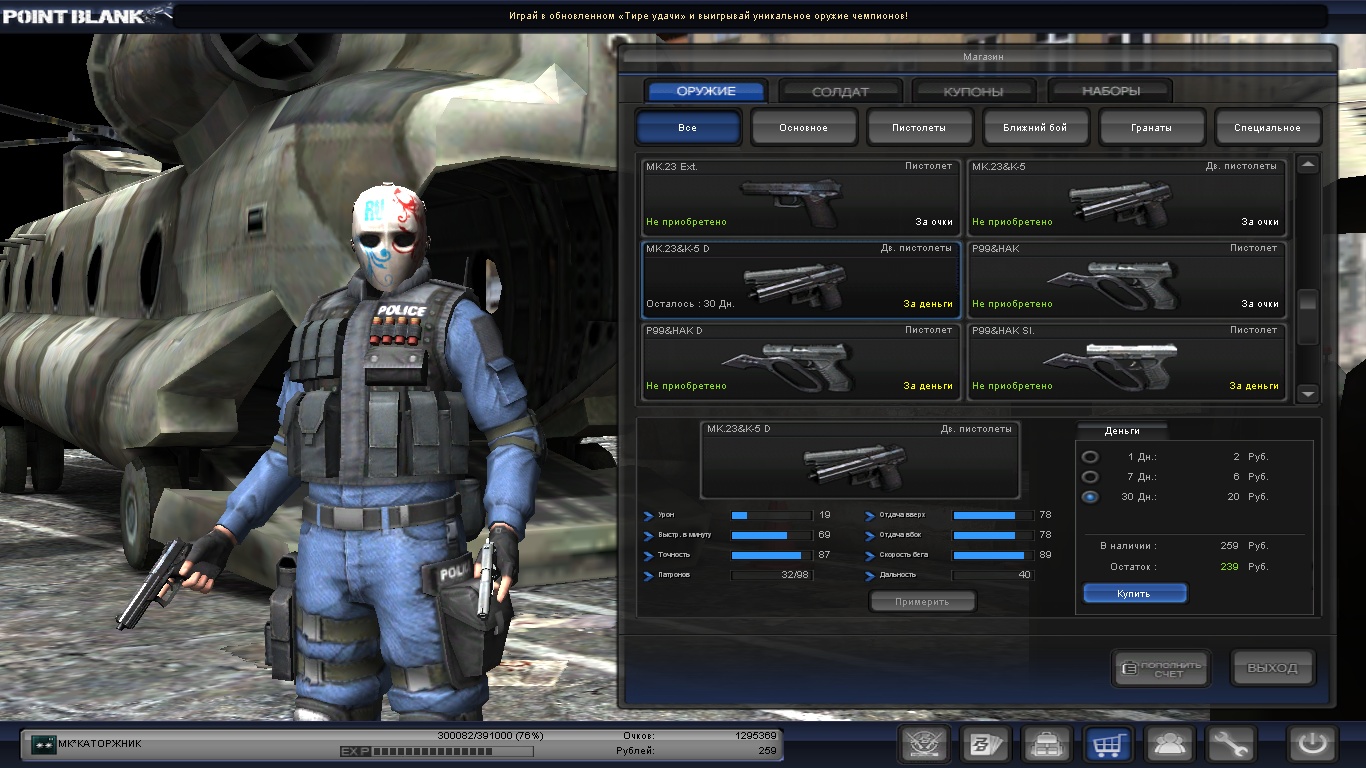
Task: Open the КУПОНЫ tab
Action: coord(975,91)
